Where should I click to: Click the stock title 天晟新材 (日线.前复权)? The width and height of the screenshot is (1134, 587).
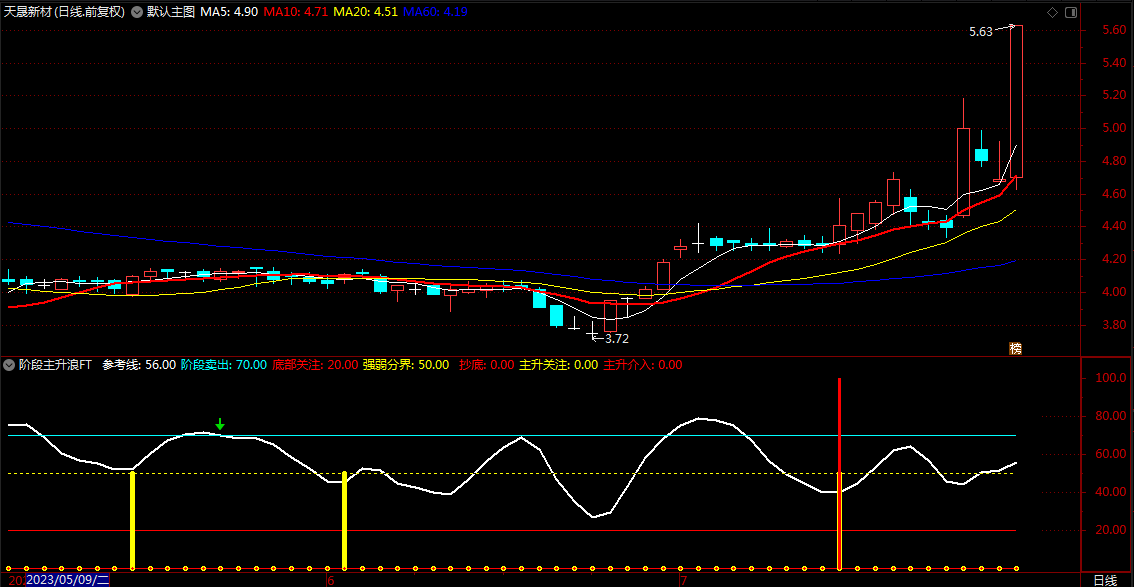[64, 12]
